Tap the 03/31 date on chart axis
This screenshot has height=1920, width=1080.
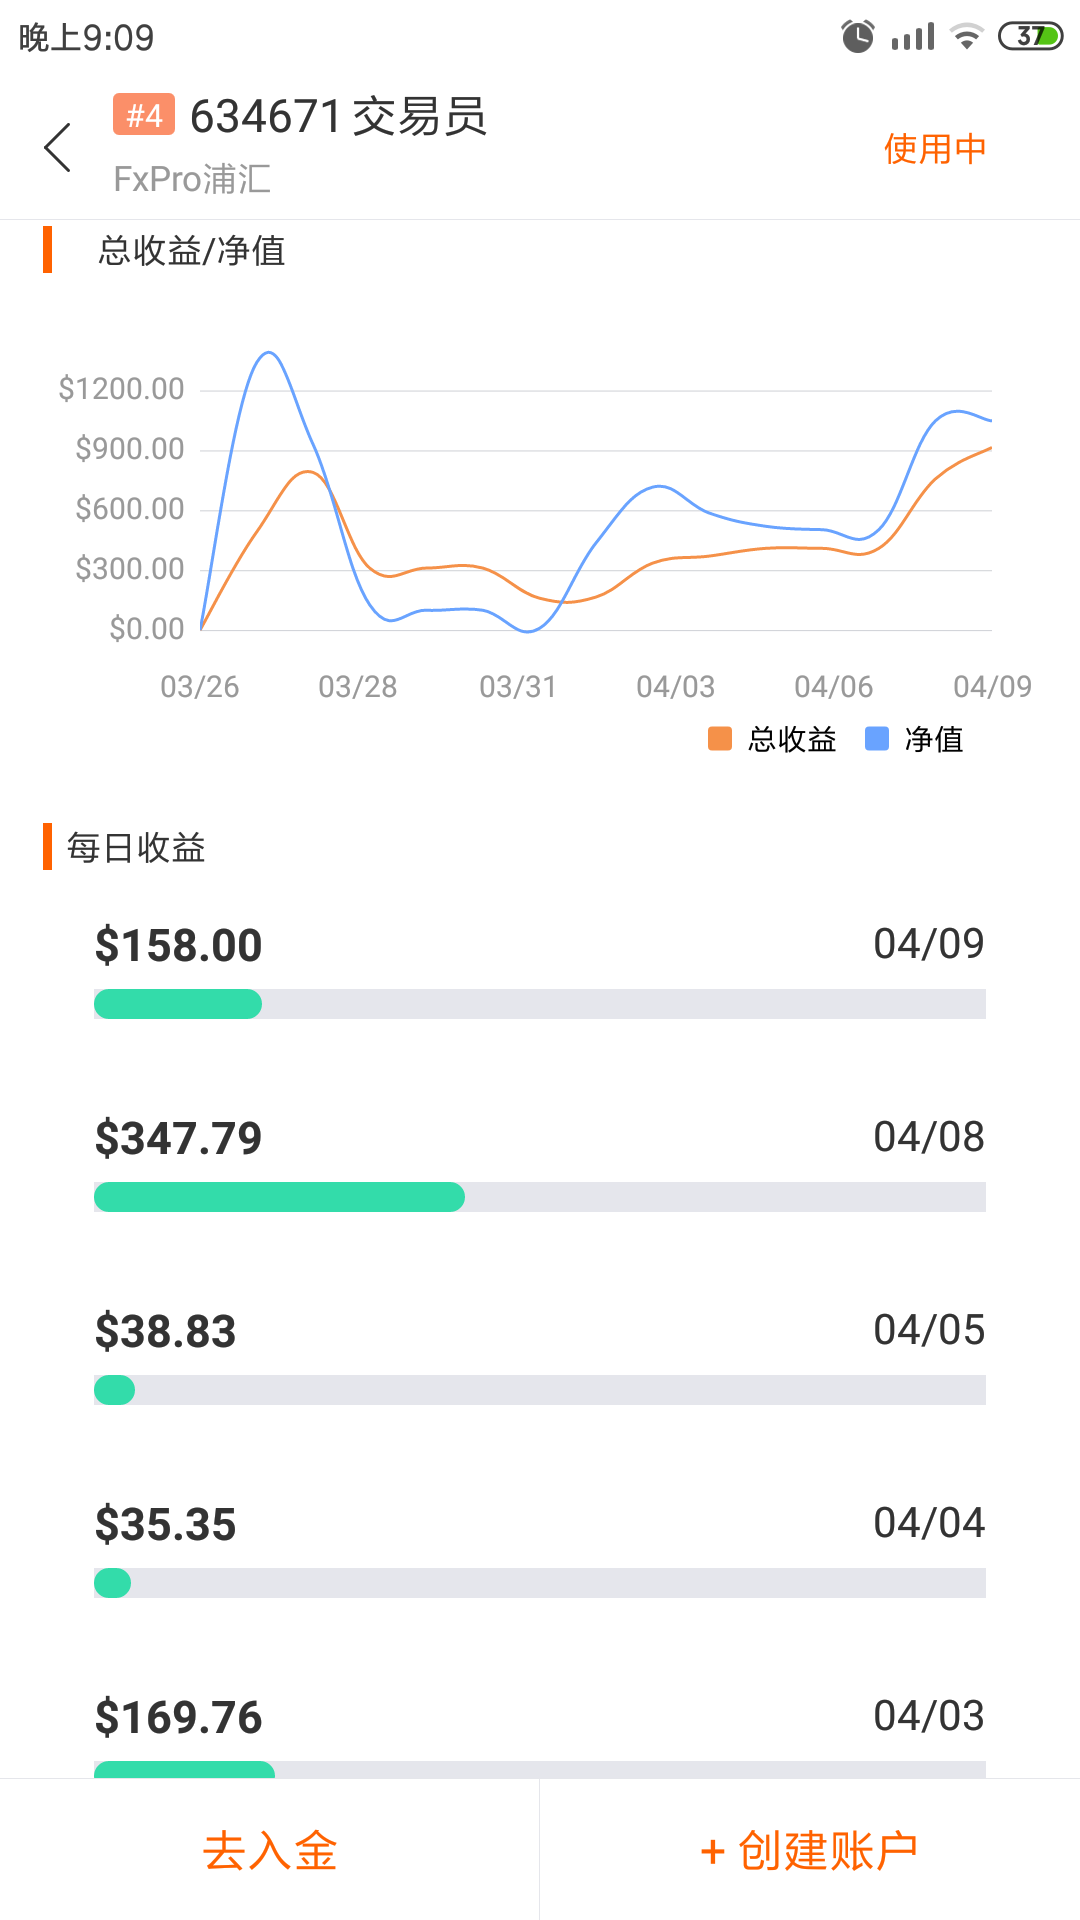517,687
